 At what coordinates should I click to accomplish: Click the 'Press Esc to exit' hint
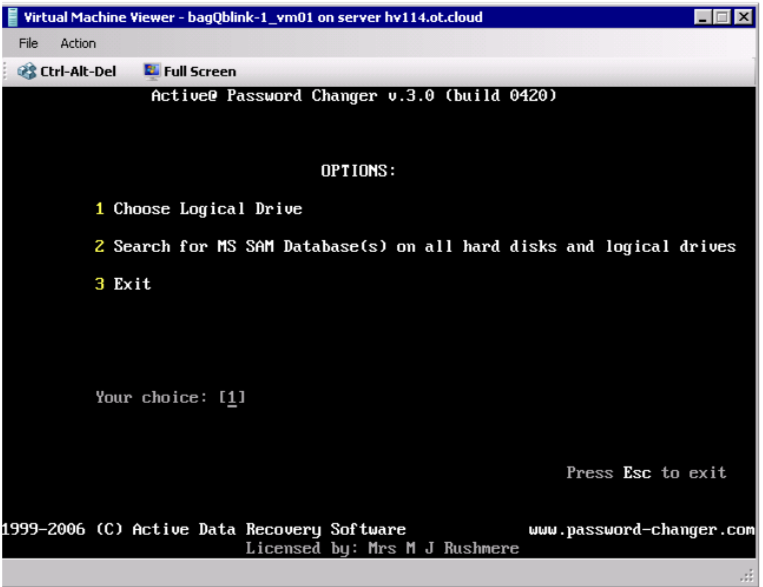pos(646,473)
